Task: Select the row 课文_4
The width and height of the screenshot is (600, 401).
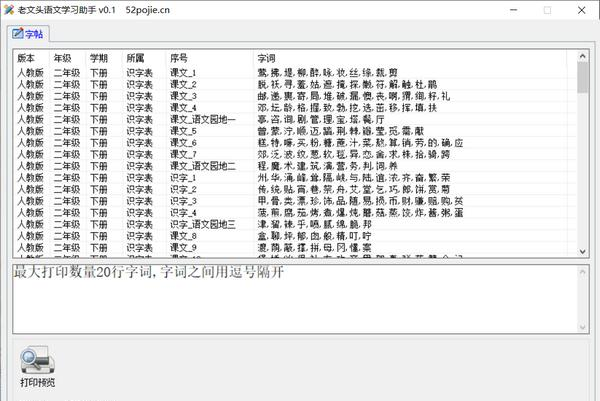Action: 295,108
